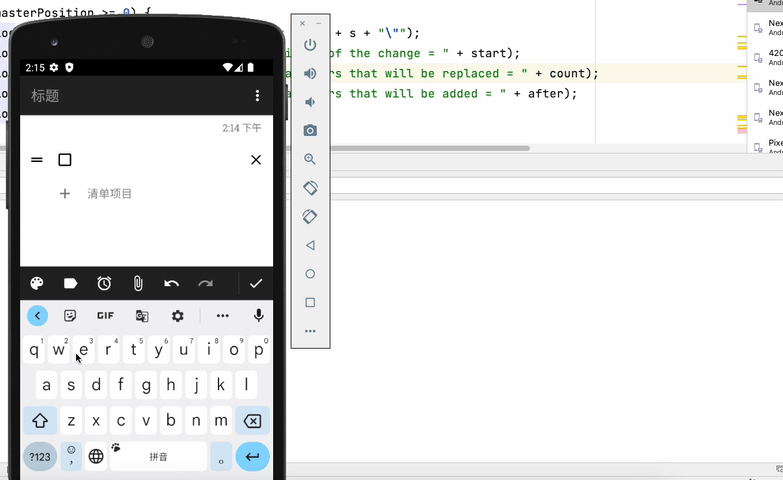Open the three-dot overflow menu in note header
Viewport: 783px width, 480px height.
(x=257, y=96)
